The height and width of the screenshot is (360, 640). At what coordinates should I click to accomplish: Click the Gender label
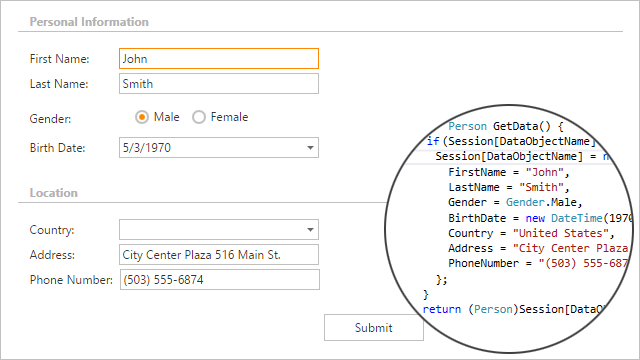[50, 119]
